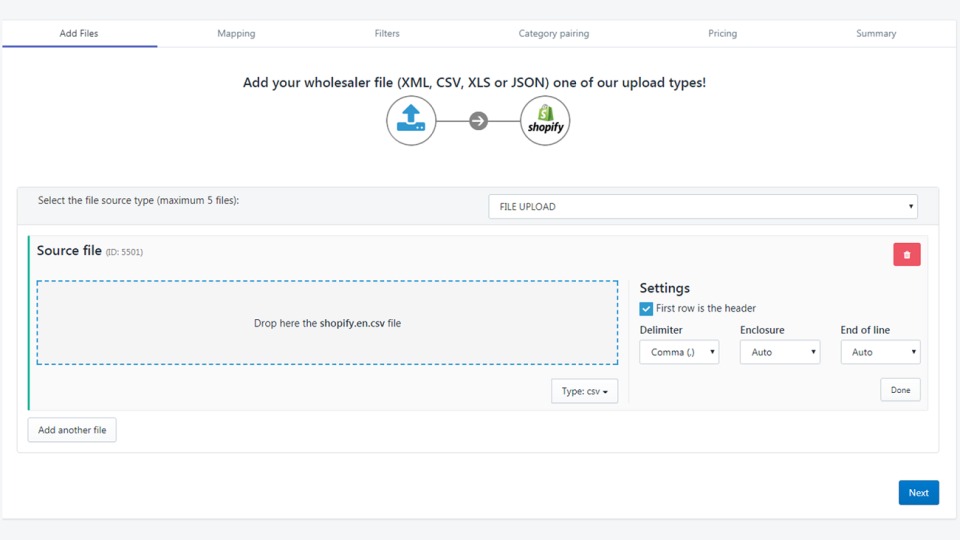This screenshot has height=540, width=960.
Task: Select the Add Files tab
Action: [x=79, y=33]
